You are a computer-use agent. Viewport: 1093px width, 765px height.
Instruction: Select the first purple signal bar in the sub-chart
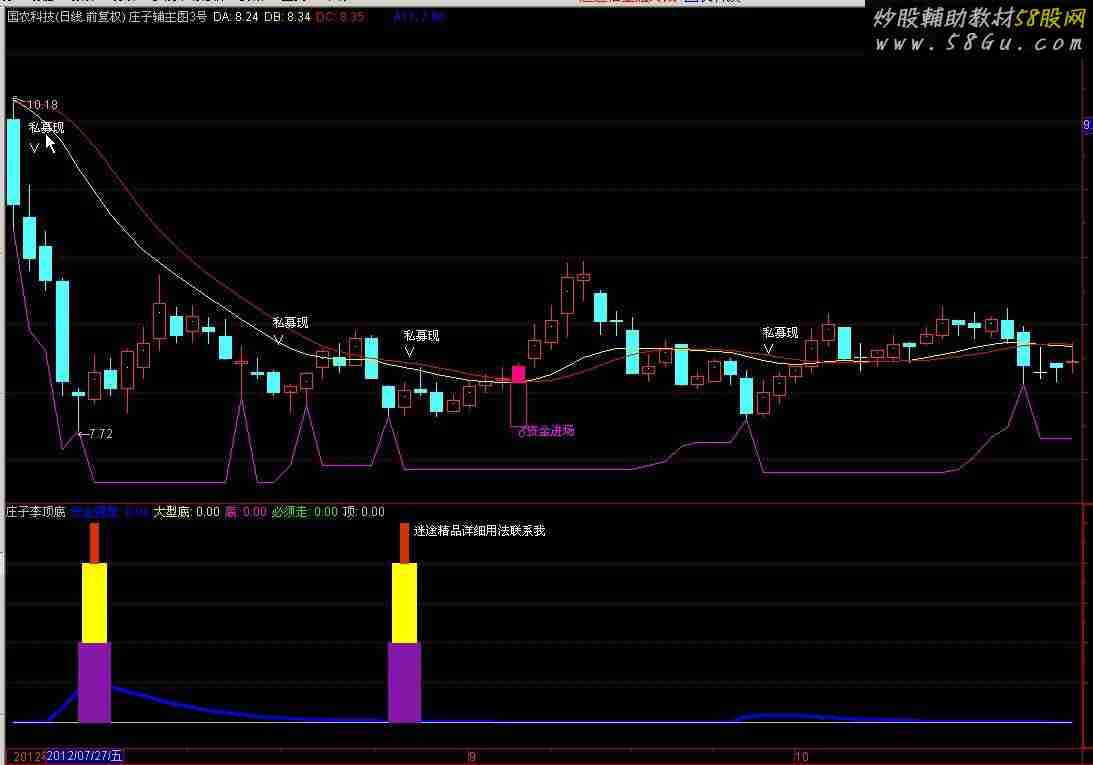coord(94,683)
